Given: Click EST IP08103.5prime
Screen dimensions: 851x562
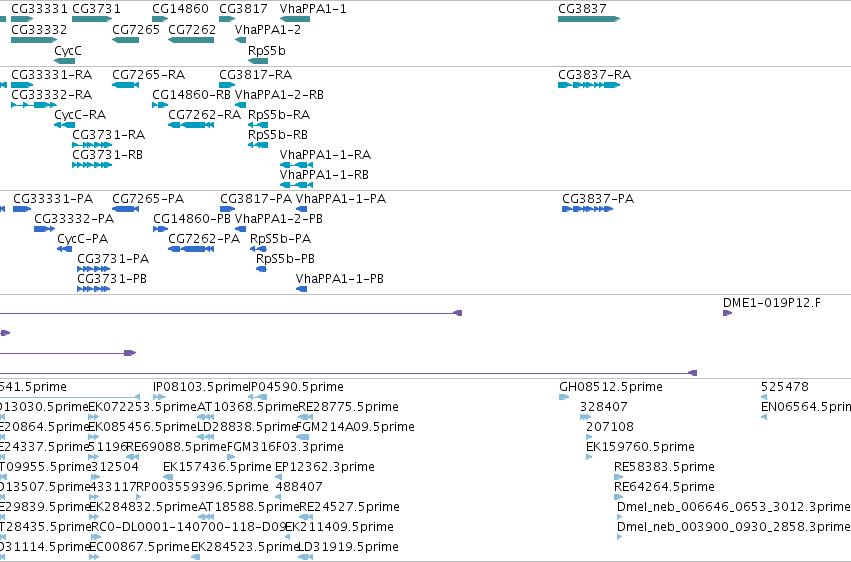Looking at the screenshot, I should pyautogui.click(x=160, y=397).
